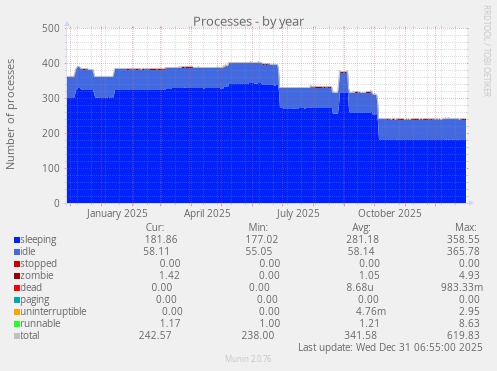Click total average value 341.58

(360, 335)
